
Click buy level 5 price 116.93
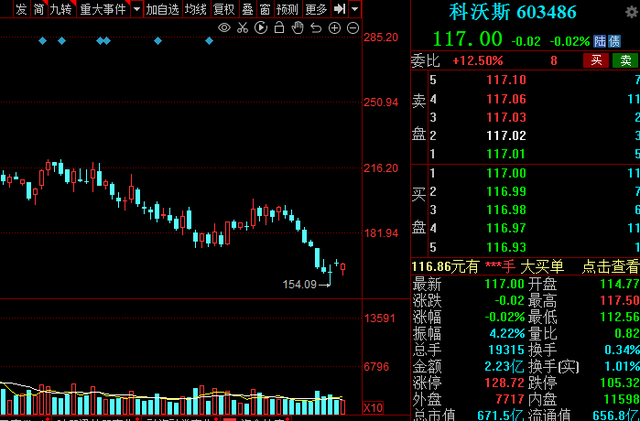point(506,247)
